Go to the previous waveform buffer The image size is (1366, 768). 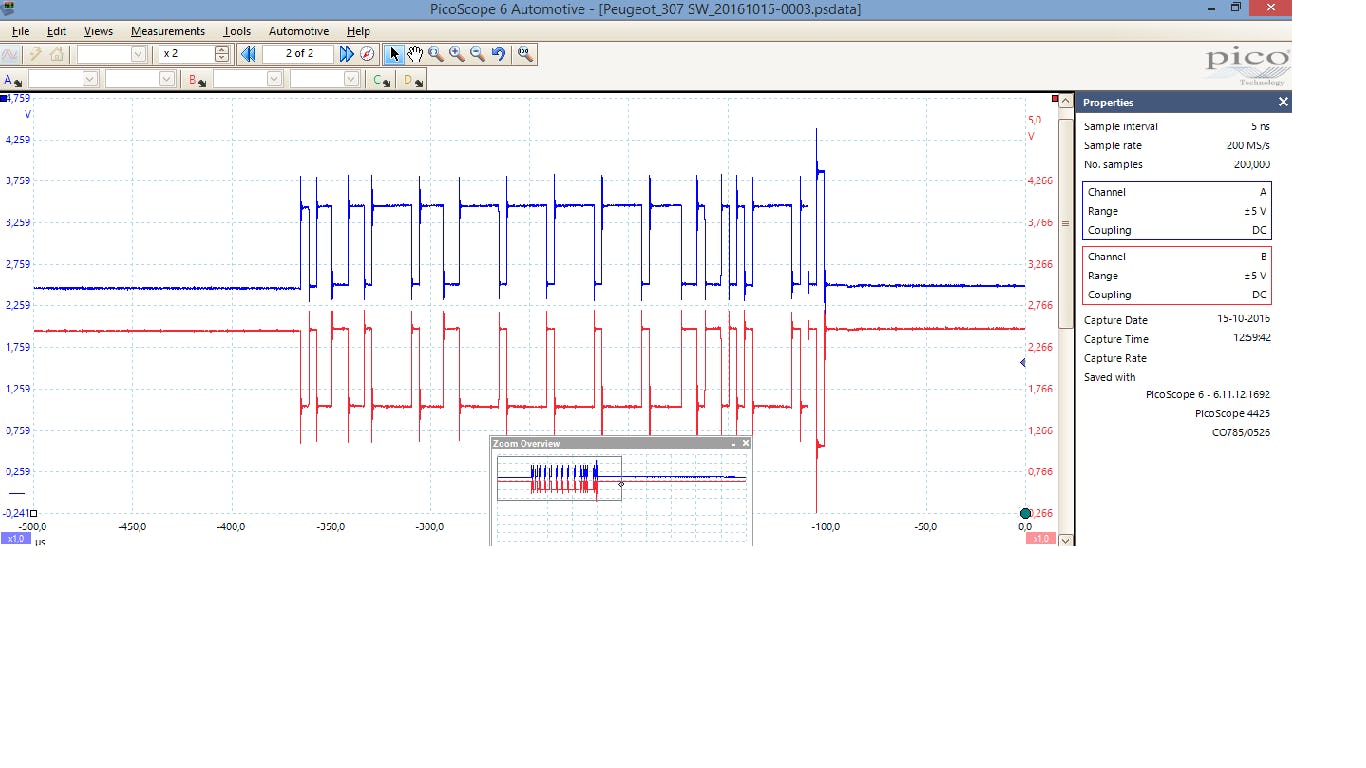pos(248,54)
